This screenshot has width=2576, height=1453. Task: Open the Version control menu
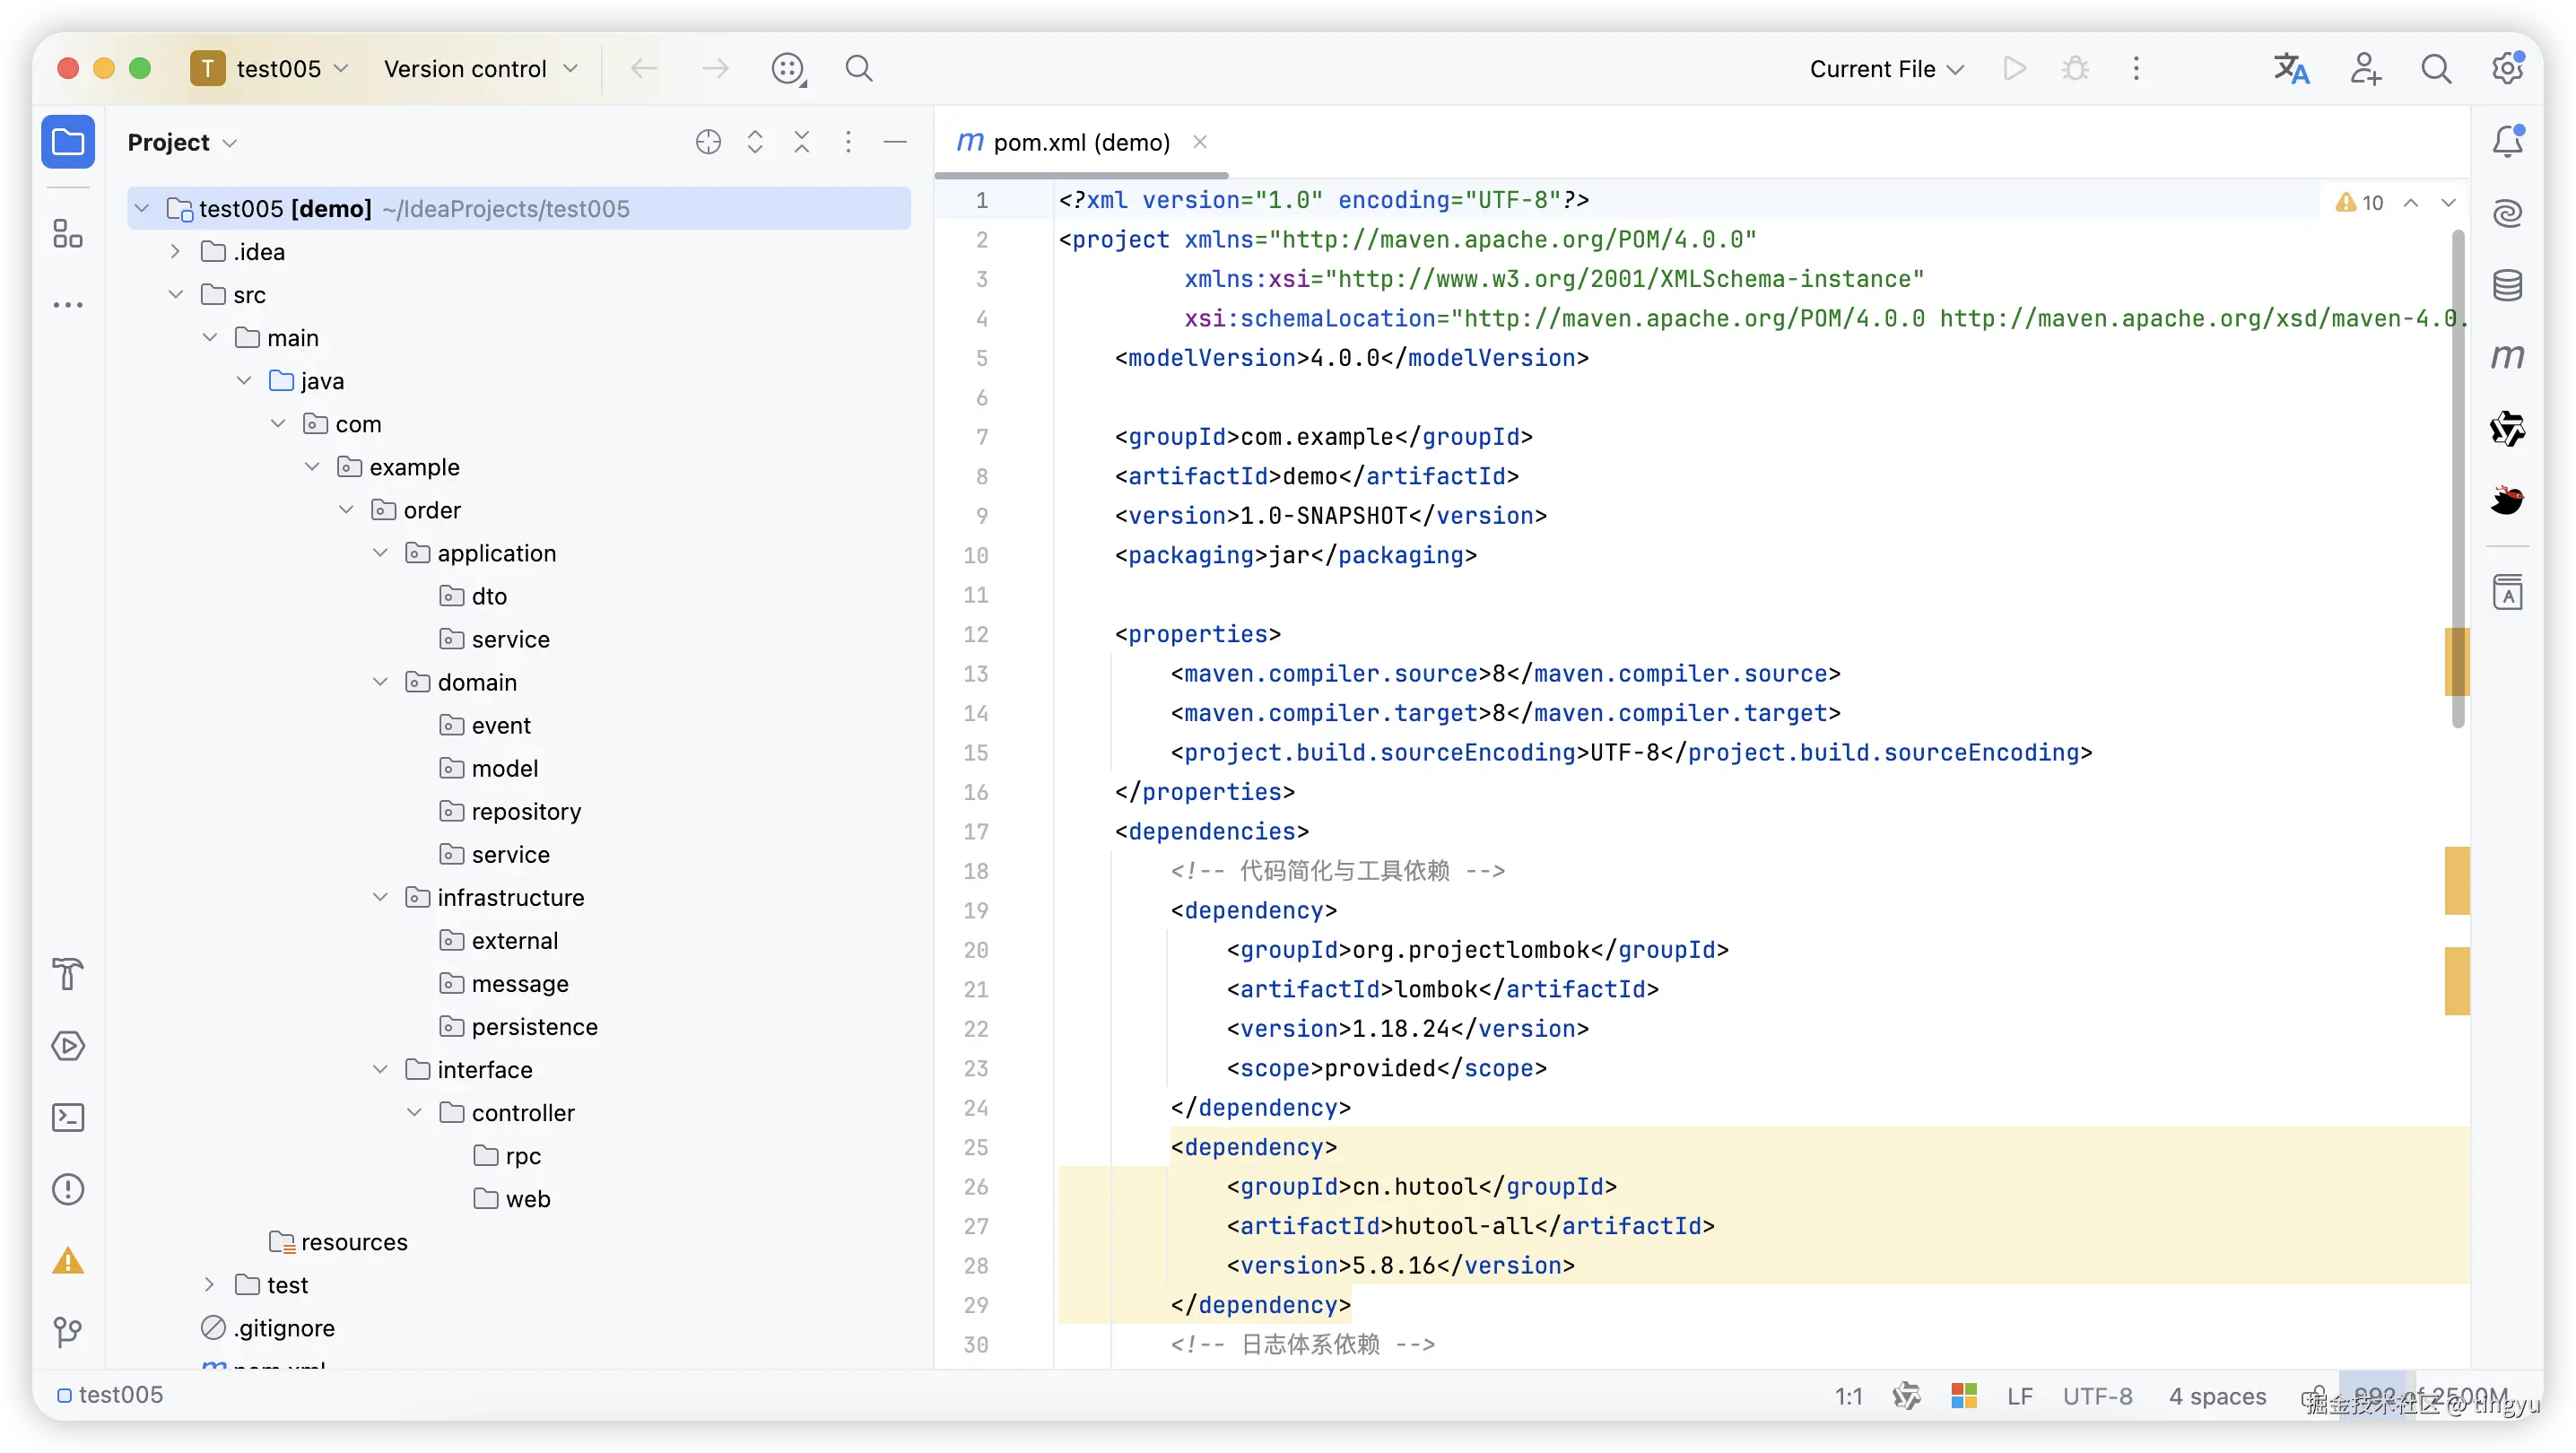point(480,69)
